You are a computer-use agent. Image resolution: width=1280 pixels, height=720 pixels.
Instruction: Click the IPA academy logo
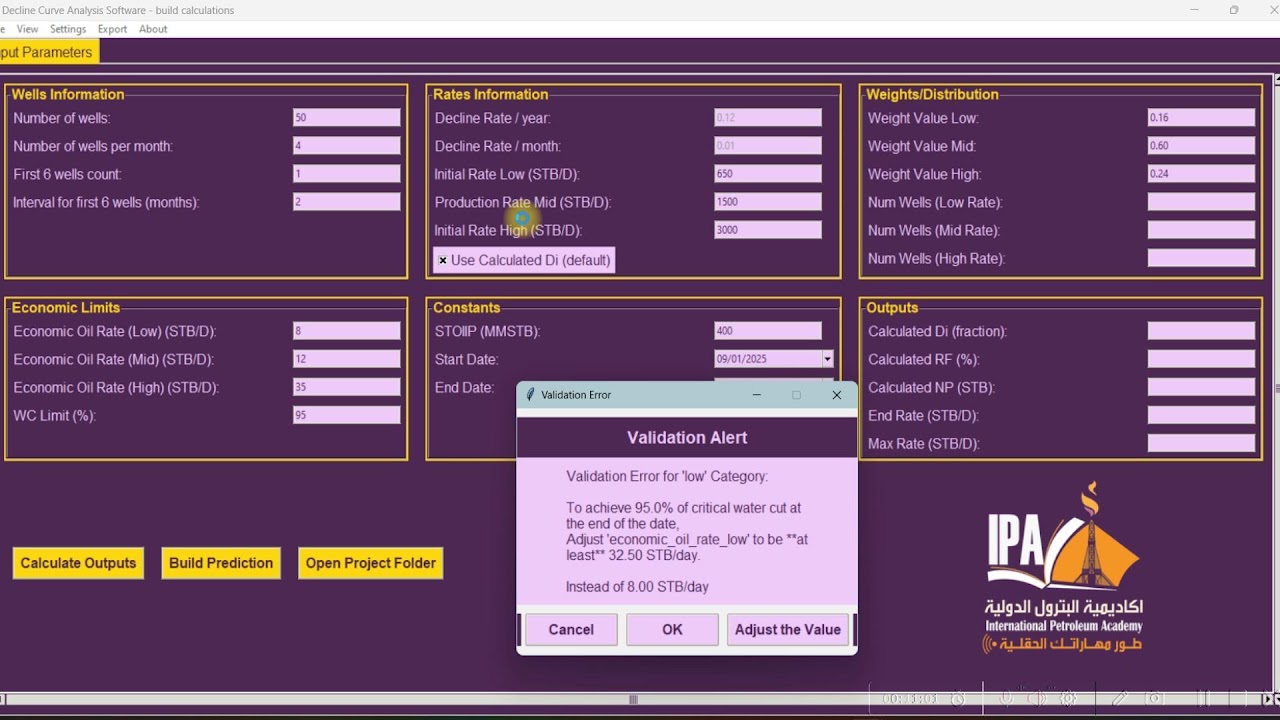click(x=1063, y=567)
